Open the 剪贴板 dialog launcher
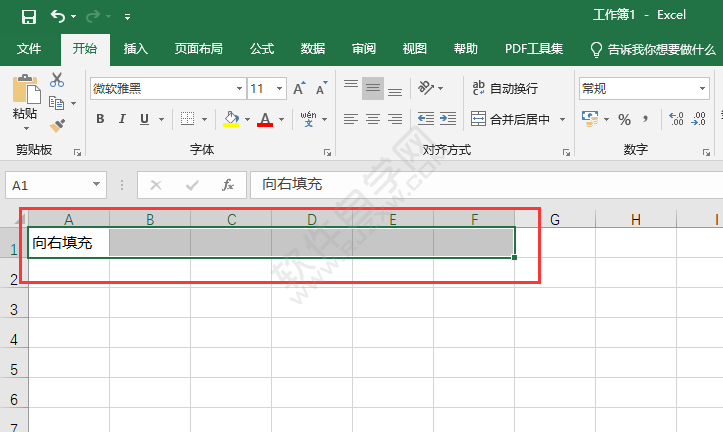This screenshot has width=723, height=432. 77,152
